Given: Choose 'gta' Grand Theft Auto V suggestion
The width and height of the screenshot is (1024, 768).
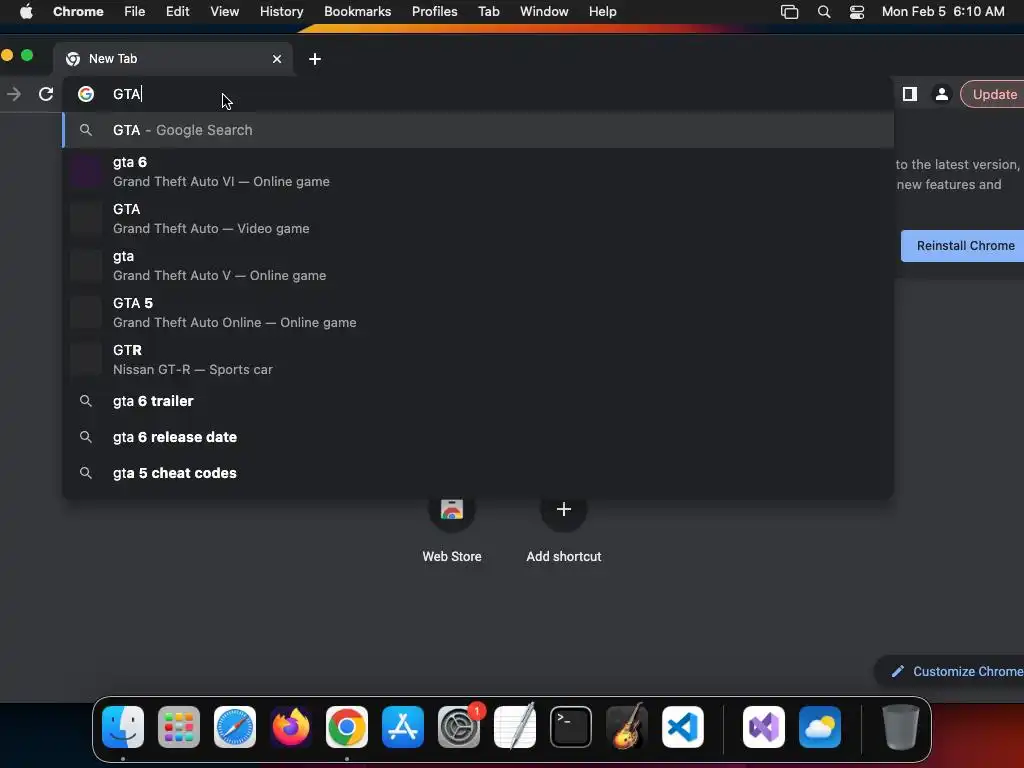Looking at the screenshot, I should point(478,266).
